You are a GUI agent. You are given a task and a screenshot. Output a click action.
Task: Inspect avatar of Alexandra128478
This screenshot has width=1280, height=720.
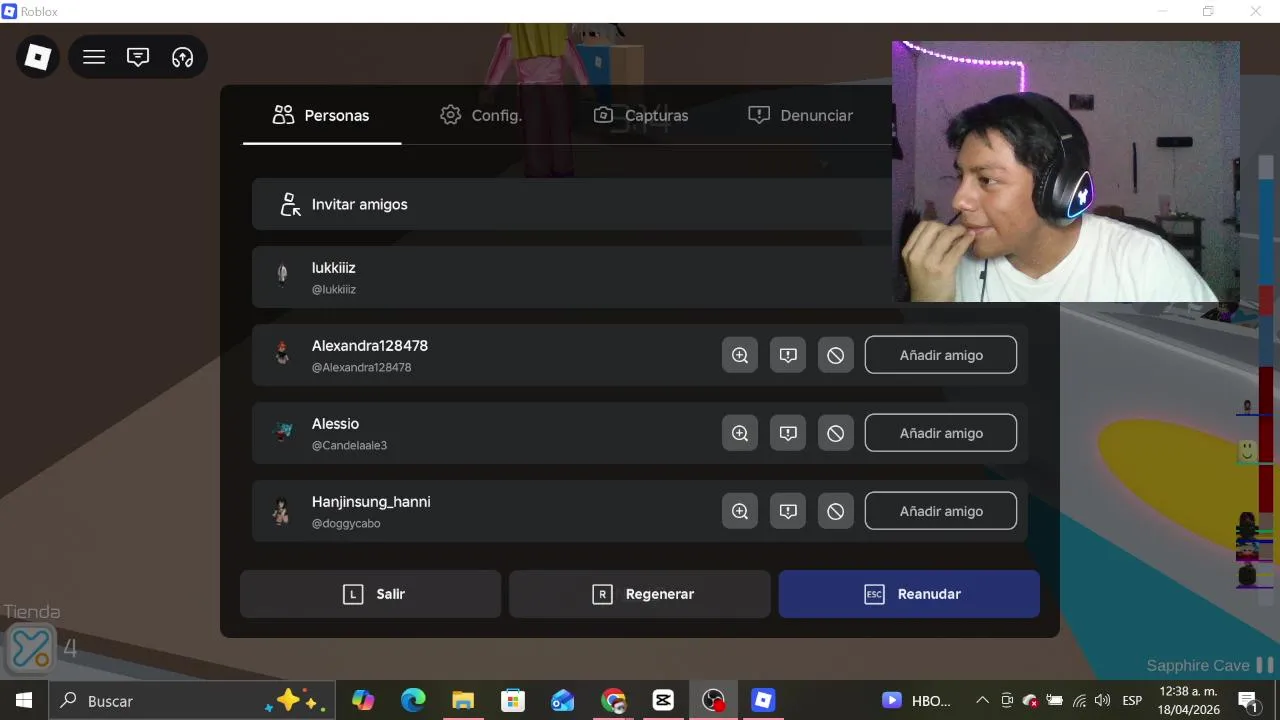[740, 355]
